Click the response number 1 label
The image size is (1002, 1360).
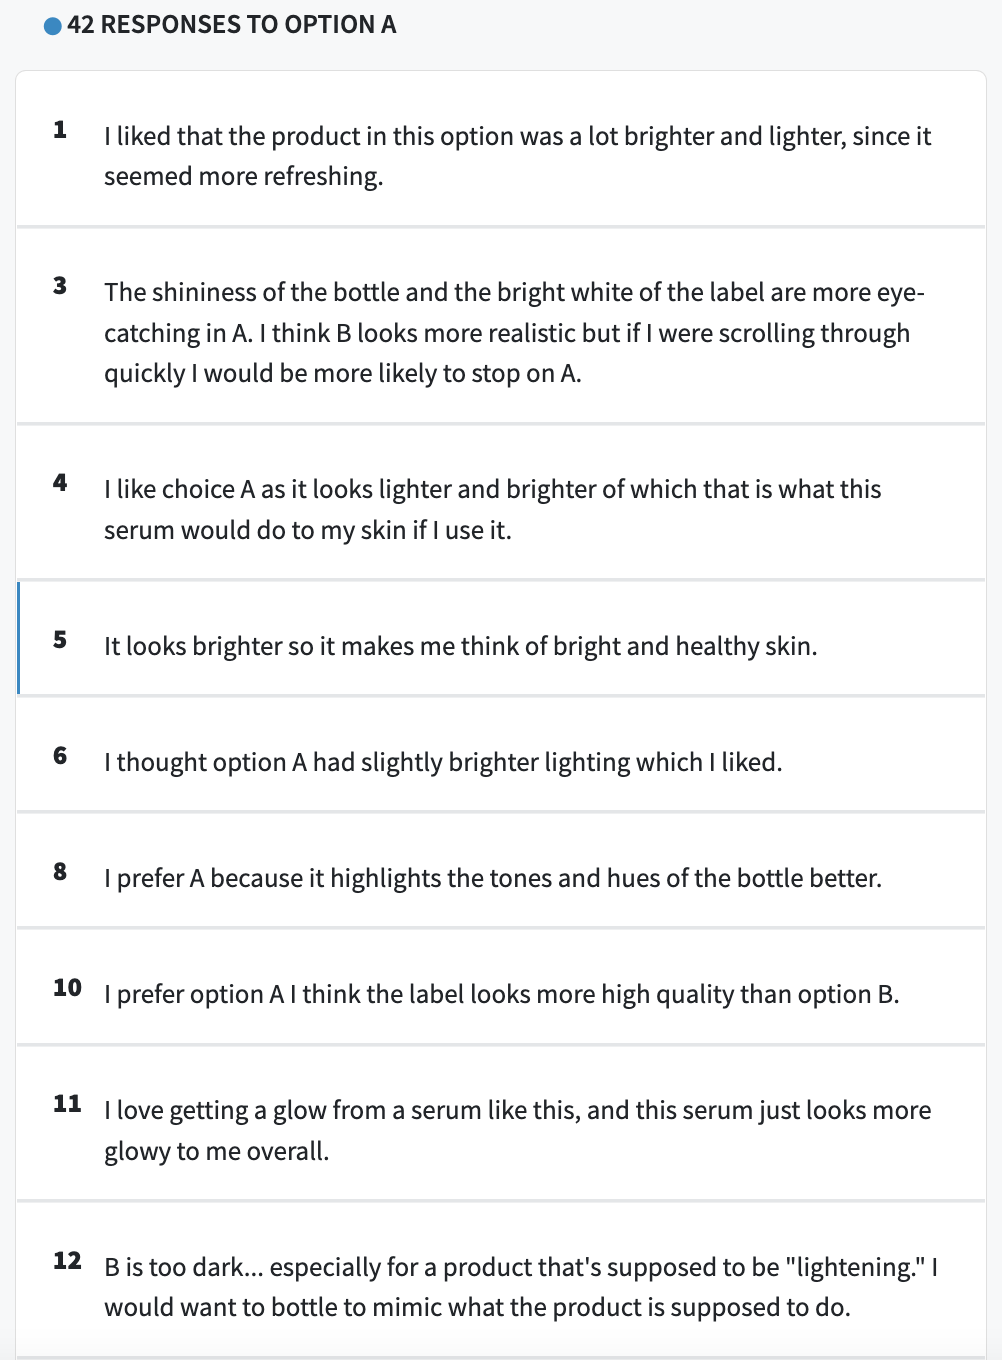click(60, 129)
